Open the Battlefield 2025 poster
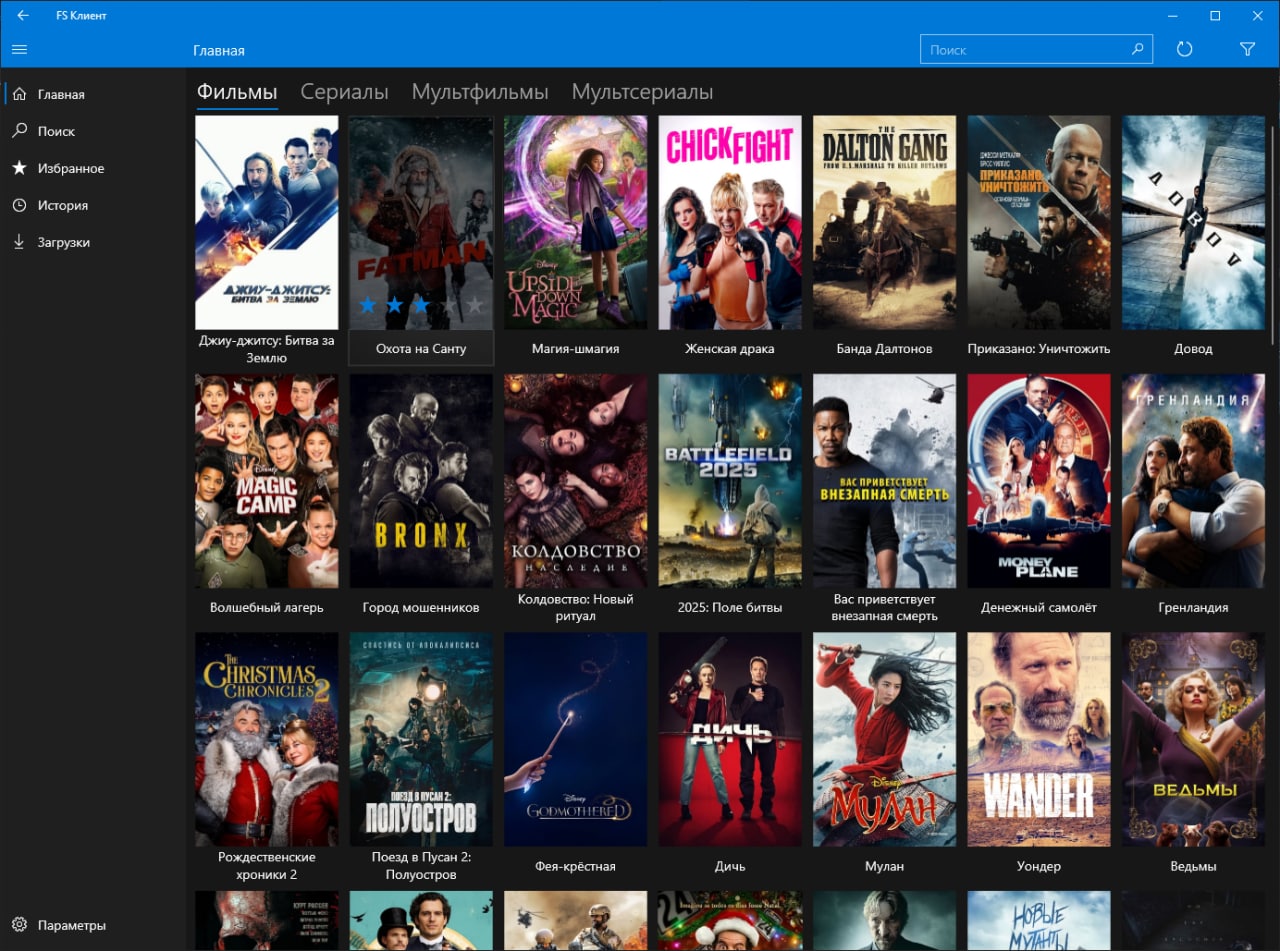Image resolution: width=1280 pixels, height=951 pixels. tap(730, 481)
